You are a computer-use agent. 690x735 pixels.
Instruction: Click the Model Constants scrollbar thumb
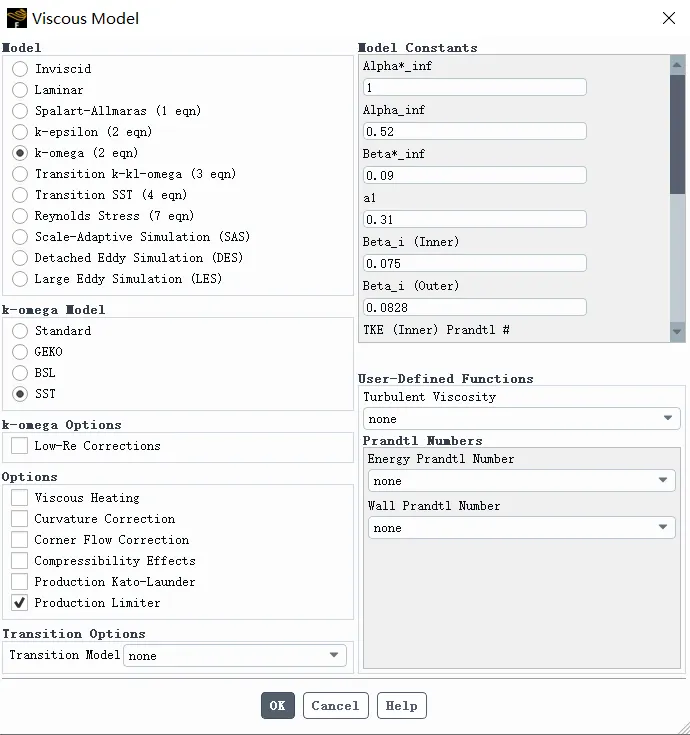(x=677, y=134)
